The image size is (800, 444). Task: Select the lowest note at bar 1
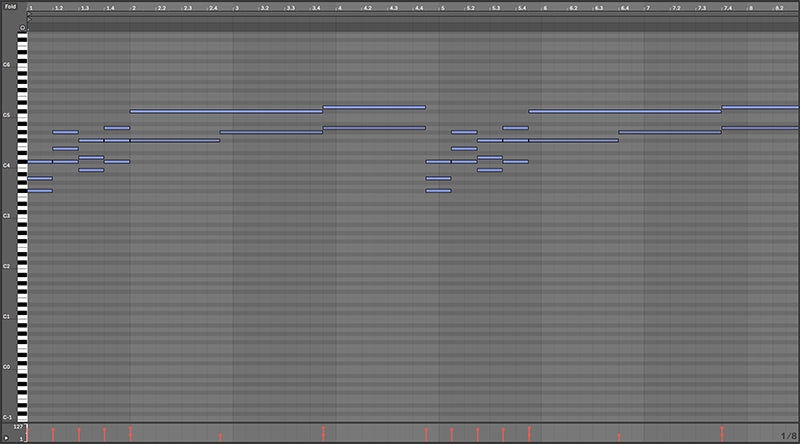[x=40, y=191]
